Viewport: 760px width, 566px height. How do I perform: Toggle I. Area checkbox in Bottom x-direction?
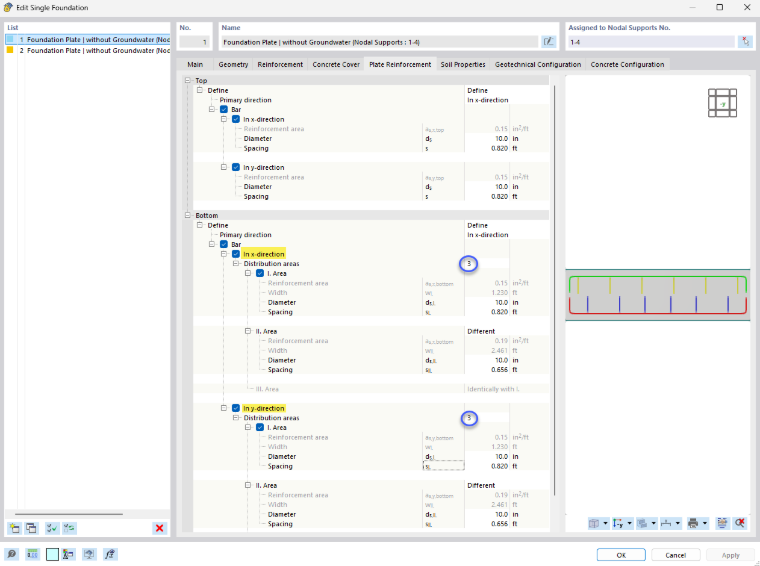point(260,273)
